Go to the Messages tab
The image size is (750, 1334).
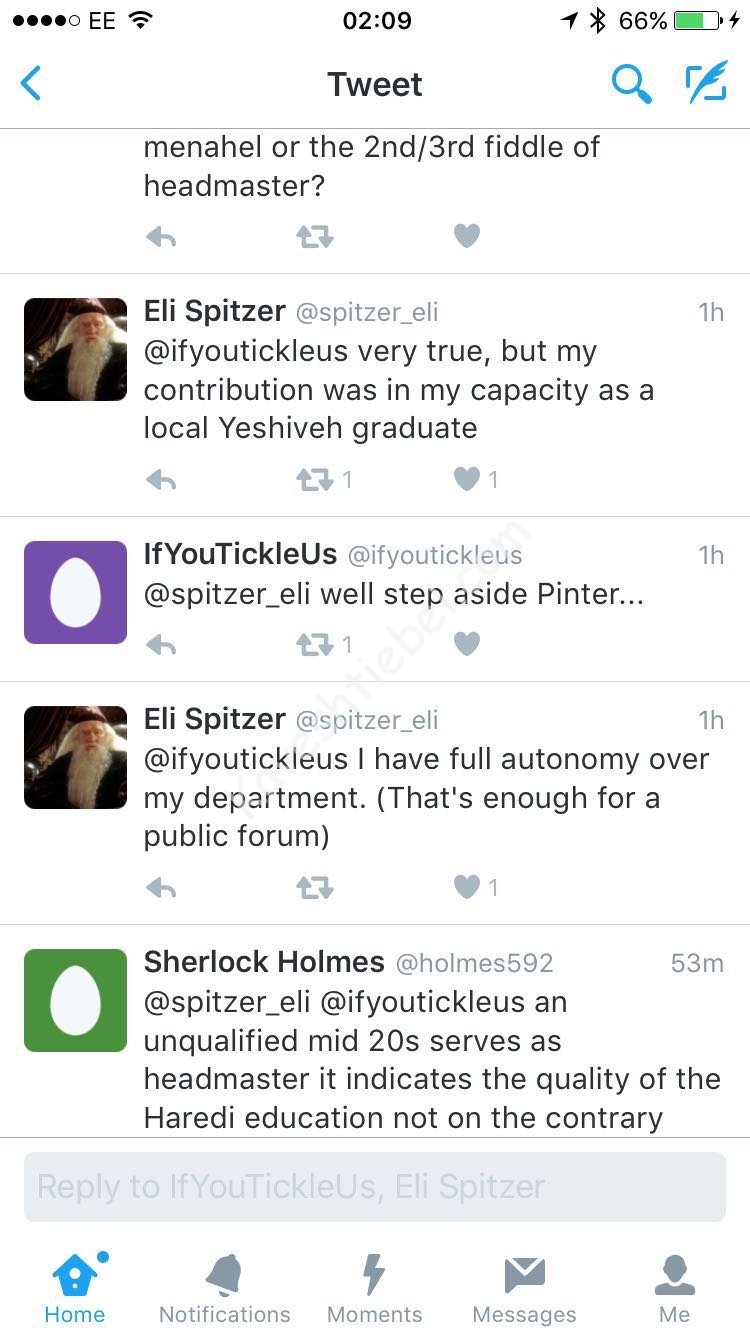point(525,1288)
